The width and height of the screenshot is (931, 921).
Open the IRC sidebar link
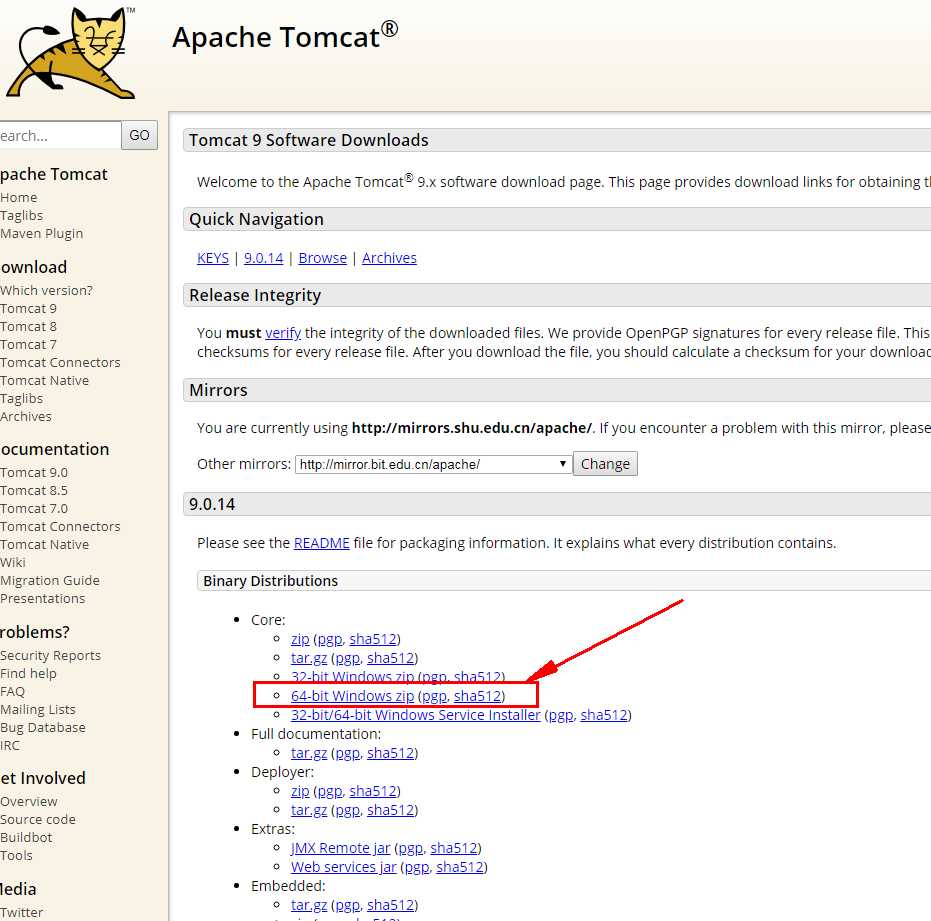pos(10,746)
